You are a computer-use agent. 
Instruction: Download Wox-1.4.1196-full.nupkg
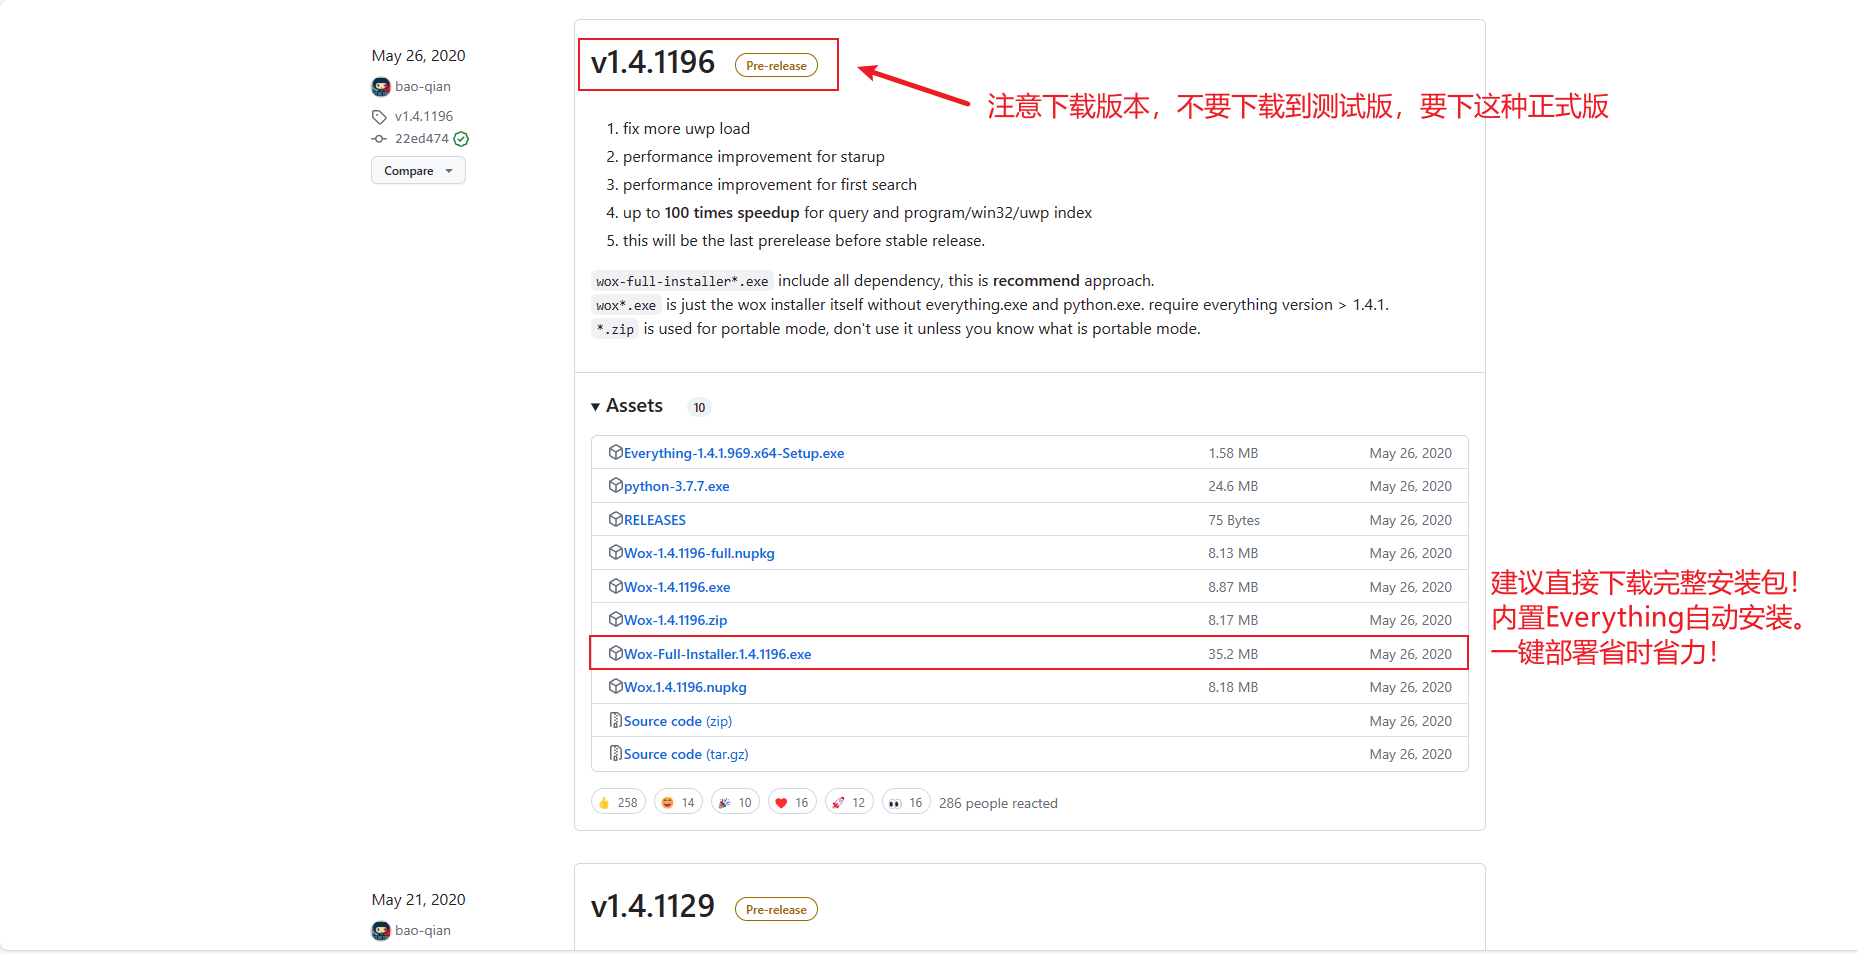(x=699, y=553)
